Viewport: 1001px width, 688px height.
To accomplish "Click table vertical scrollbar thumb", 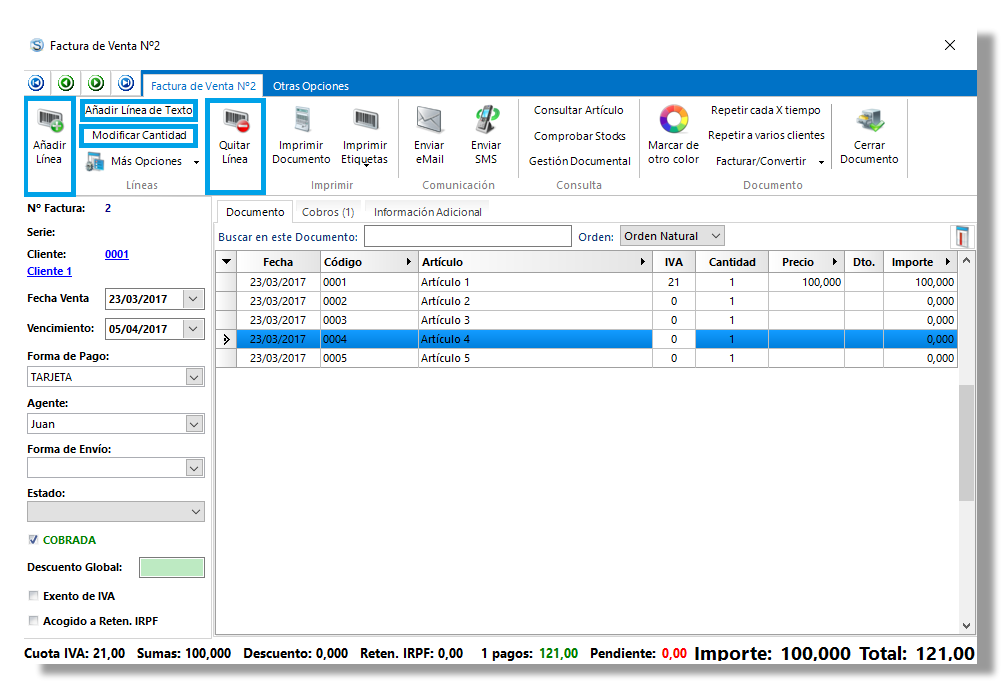I will click(x=967, y=443).
